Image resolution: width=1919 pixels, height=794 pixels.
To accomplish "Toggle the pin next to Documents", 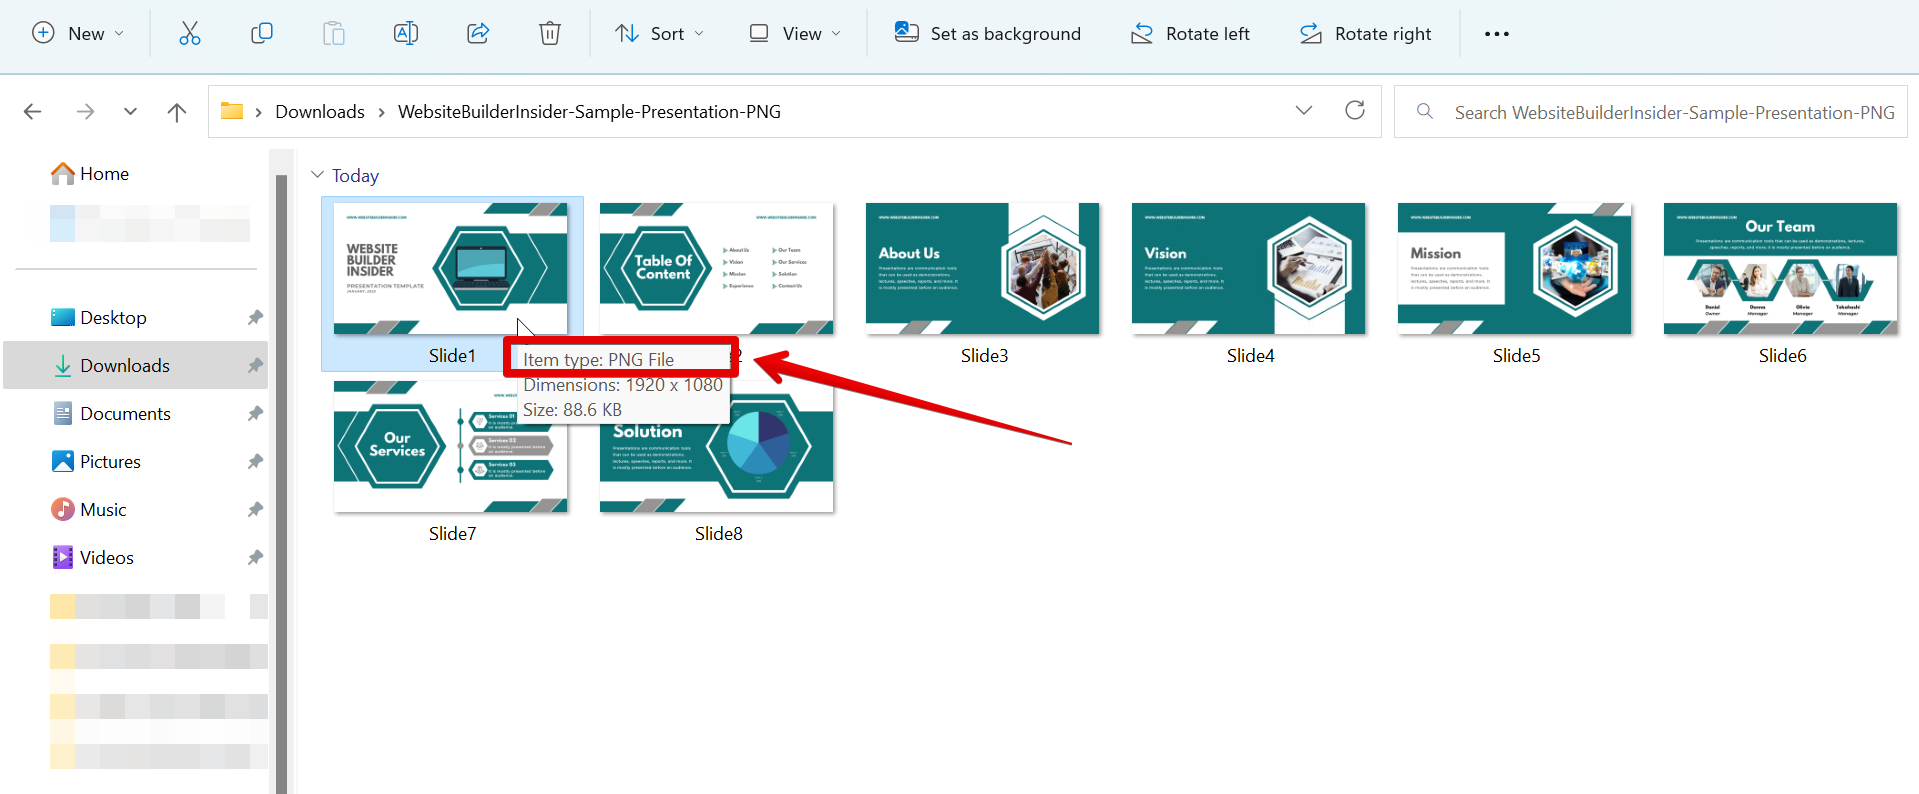I will pyautogui.click(x=255, y=414).
